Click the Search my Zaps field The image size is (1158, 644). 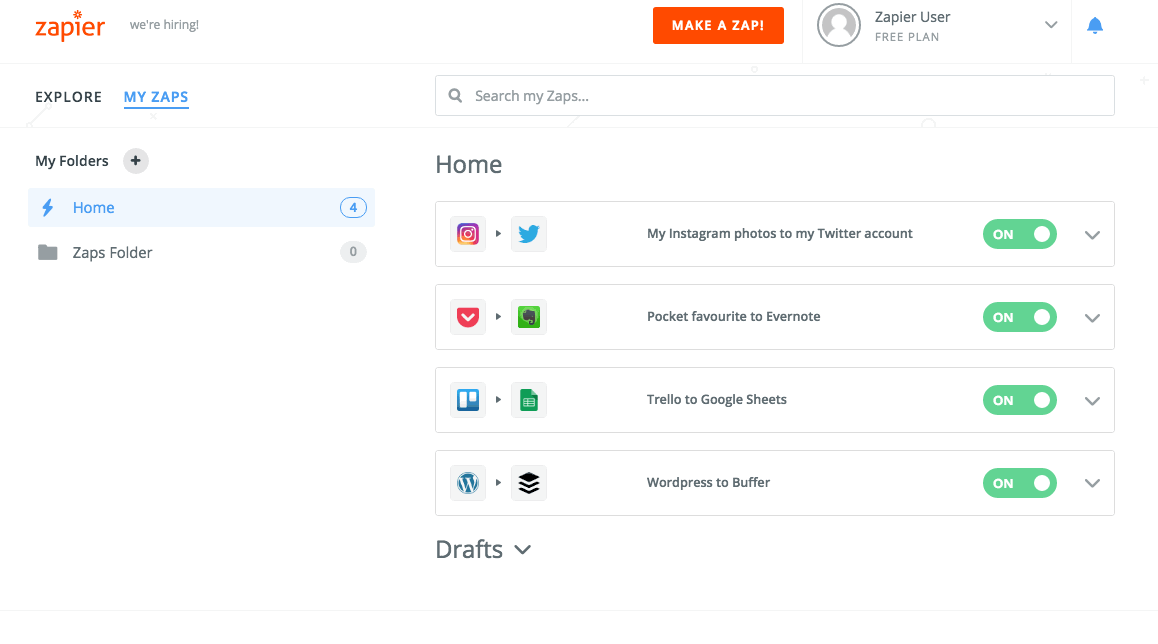click(775, 95)
